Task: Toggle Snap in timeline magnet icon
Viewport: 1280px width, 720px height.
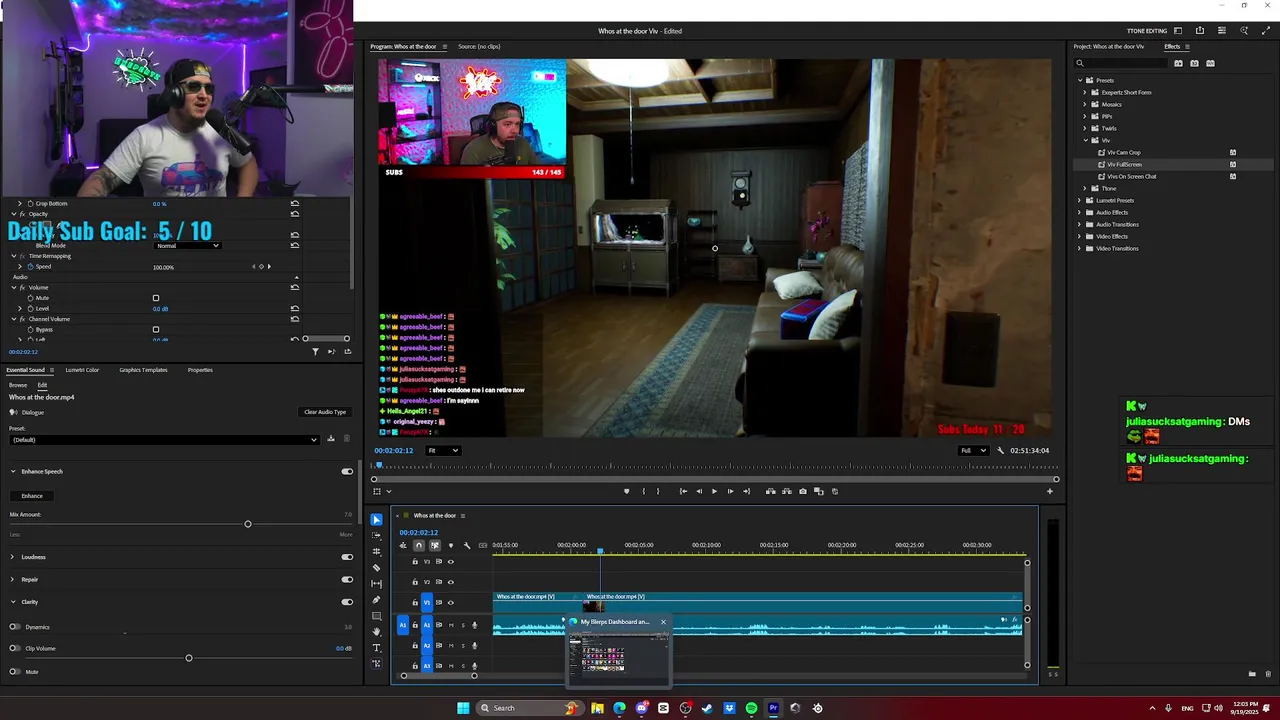Action: (419, 545)
